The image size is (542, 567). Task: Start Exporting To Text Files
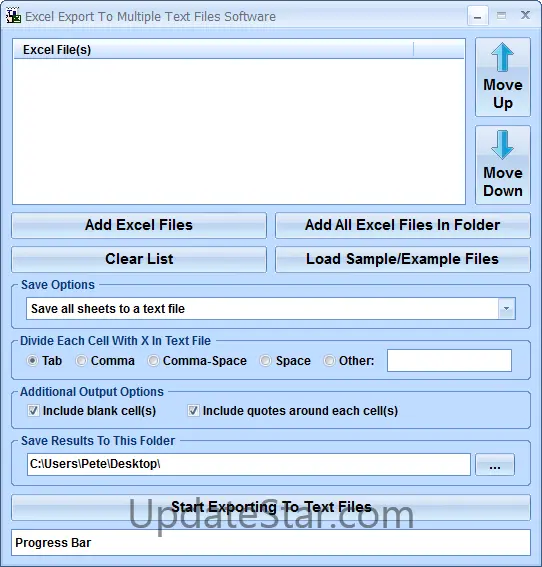[271, 507]
